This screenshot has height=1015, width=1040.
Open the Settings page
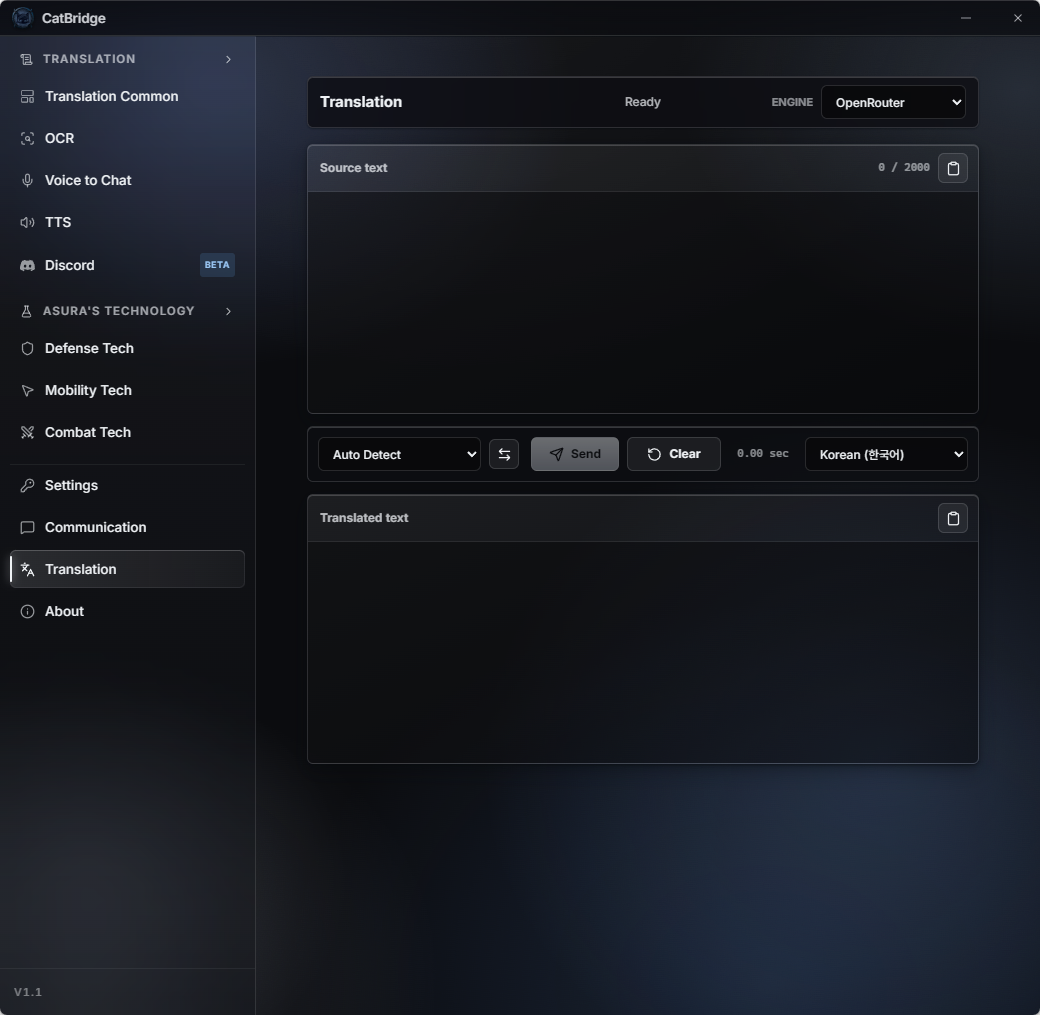(127, 486)
